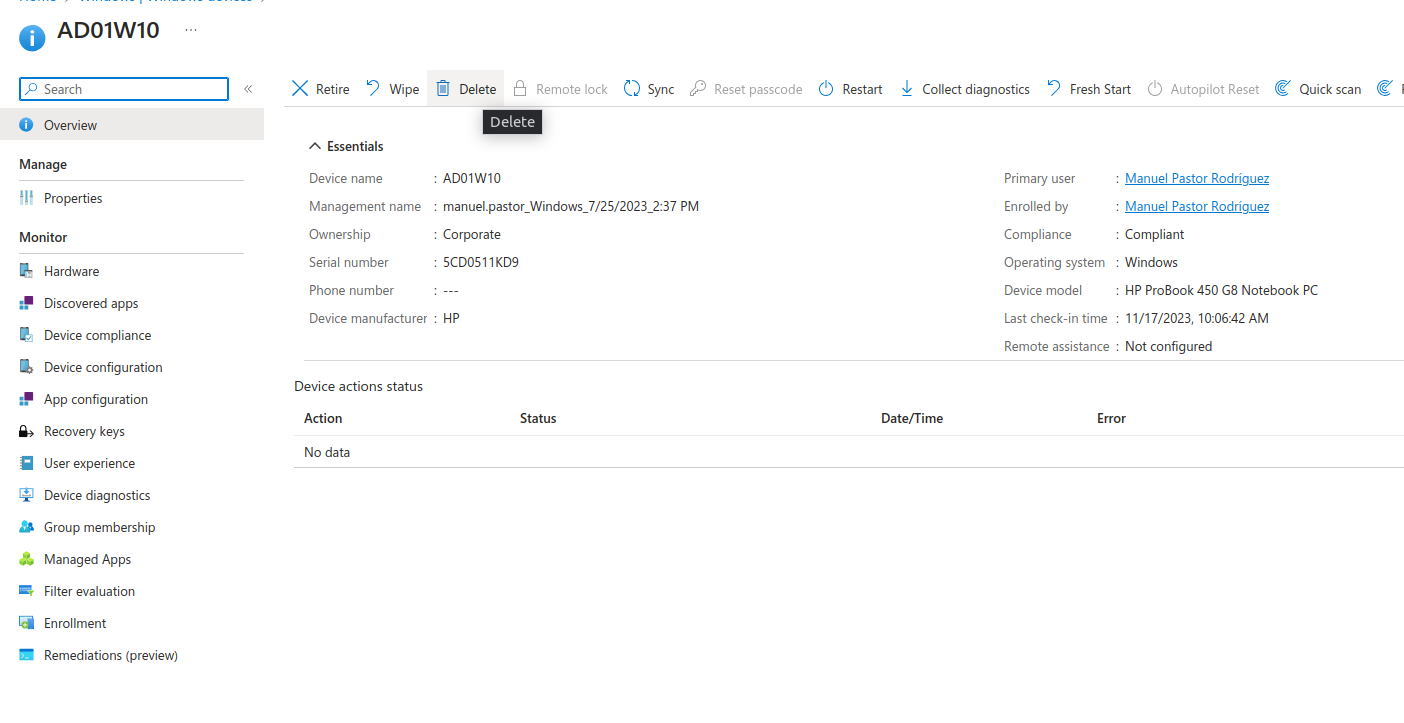Open the more options ellipsis menu
The image size is (1404, 723).
pos(191,30)
